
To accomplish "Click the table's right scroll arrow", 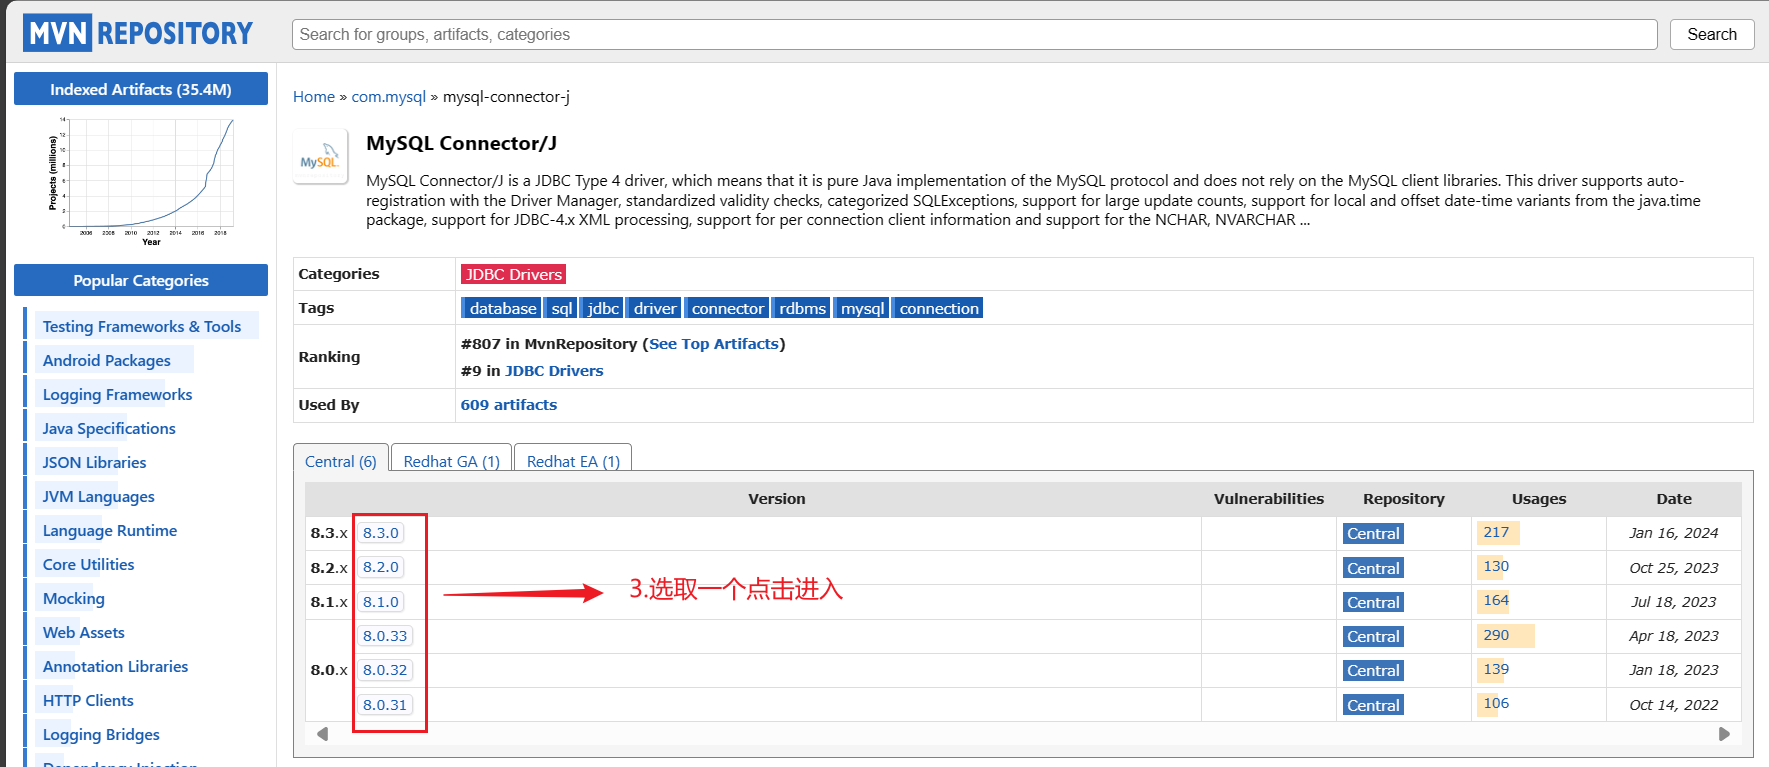I will 1724,734.
